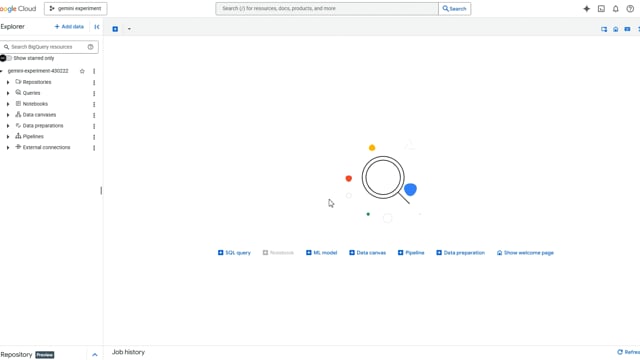Click Show welcome page link
Viewport: 640px width, 360px height.
[525, 253]
